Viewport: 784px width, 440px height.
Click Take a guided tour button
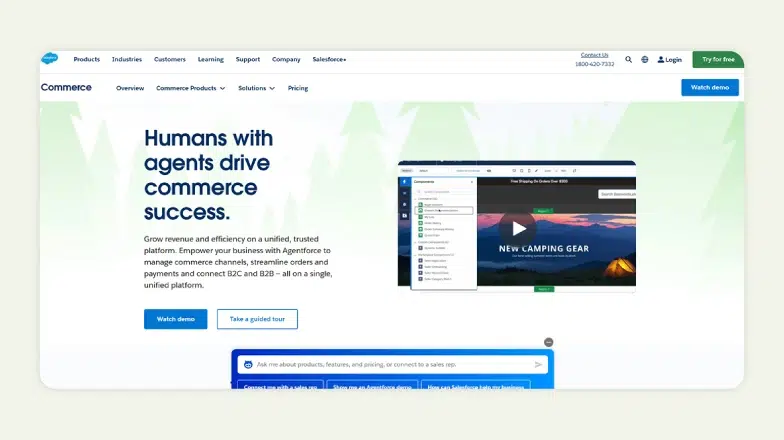point(257,319)
